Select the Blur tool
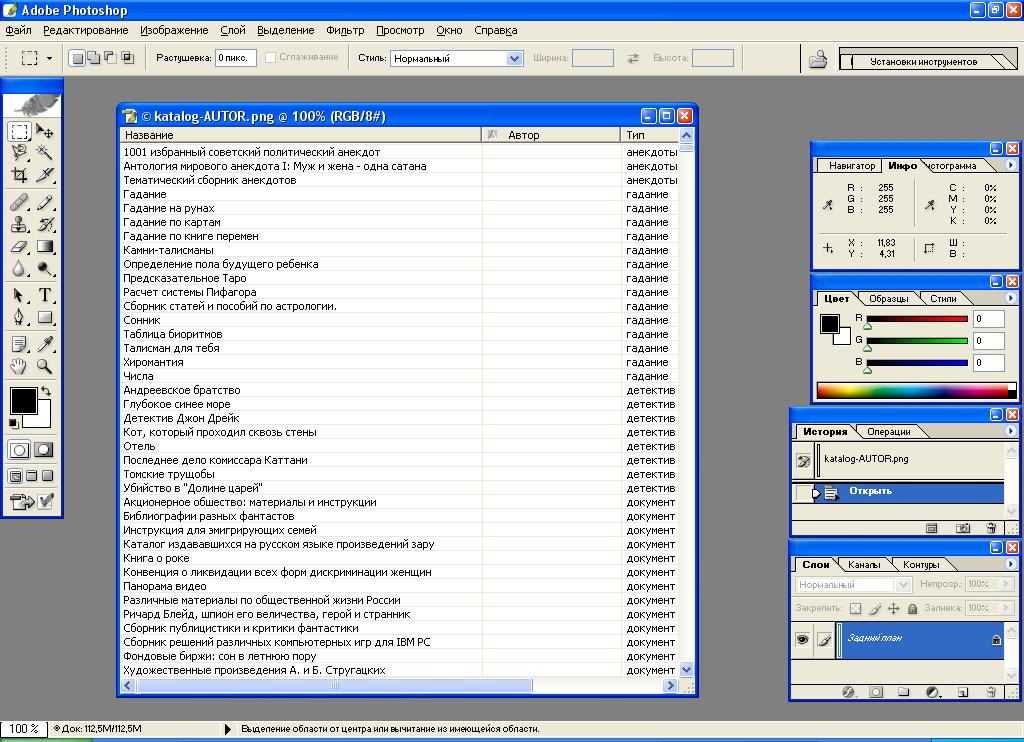Viewport: 1024px width, 742px height. (20, 269)
